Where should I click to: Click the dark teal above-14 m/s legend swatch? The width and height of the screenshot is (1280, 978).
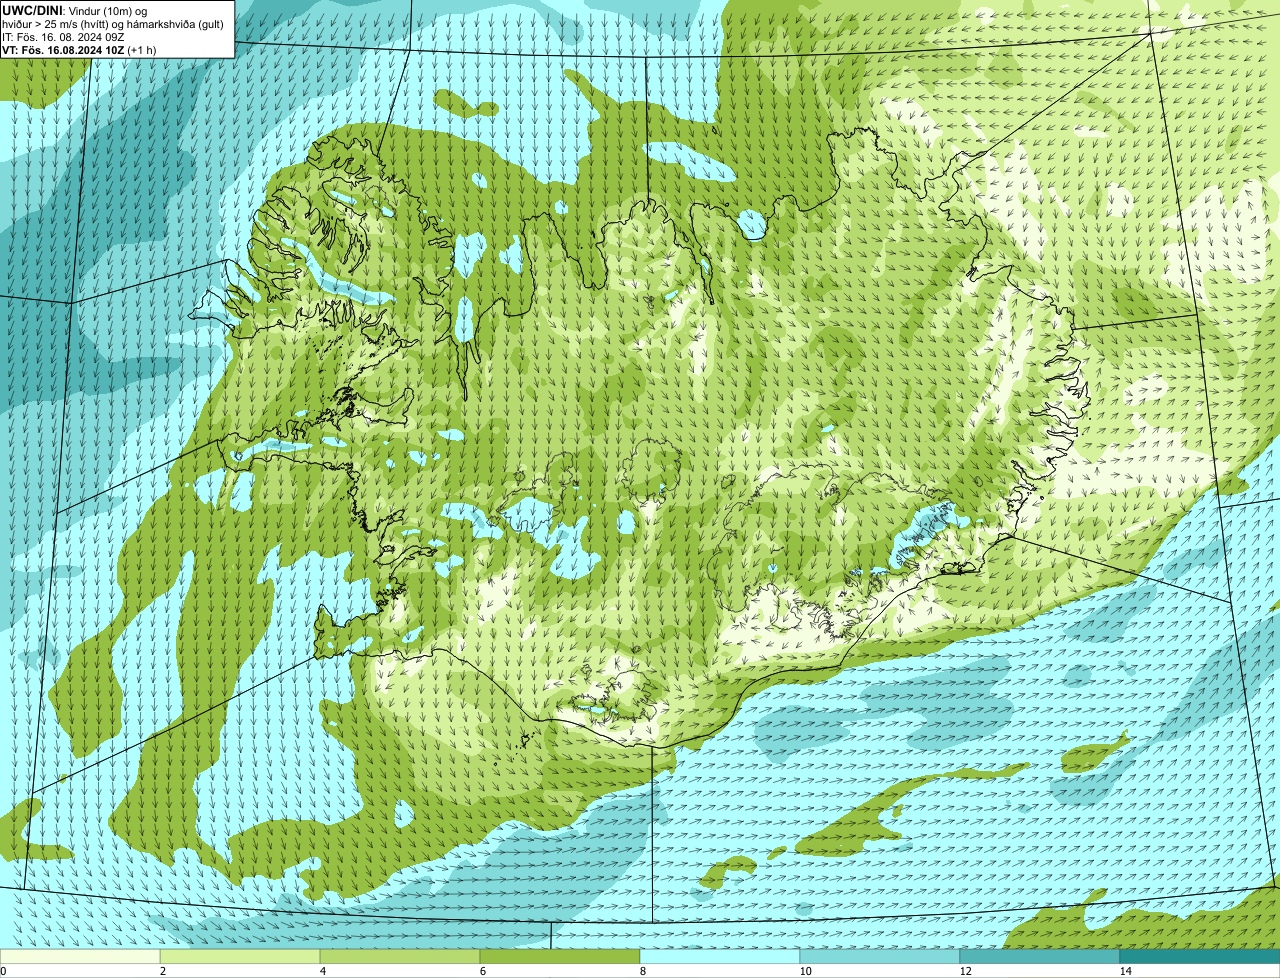[1200, 956]
